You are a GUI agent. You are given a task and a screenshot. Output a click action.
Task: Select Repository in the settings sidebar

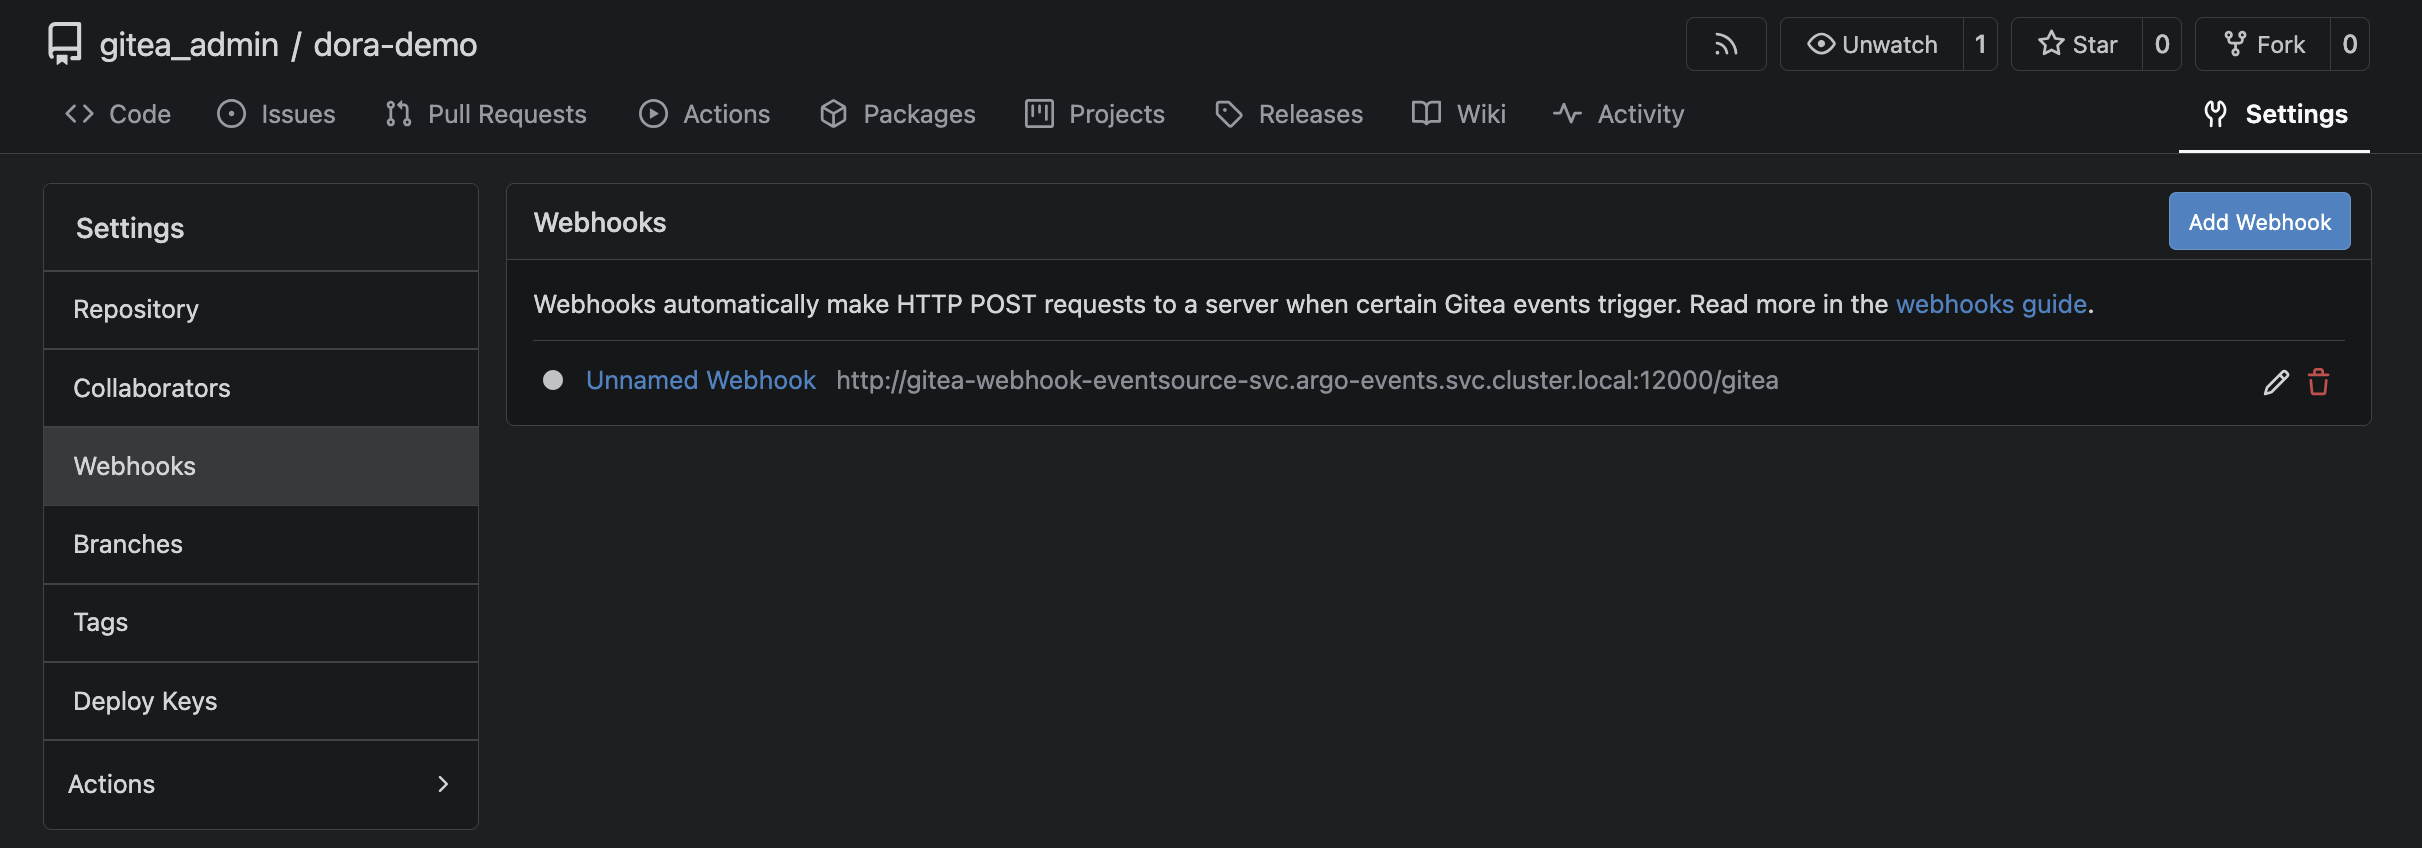point(261,310)
